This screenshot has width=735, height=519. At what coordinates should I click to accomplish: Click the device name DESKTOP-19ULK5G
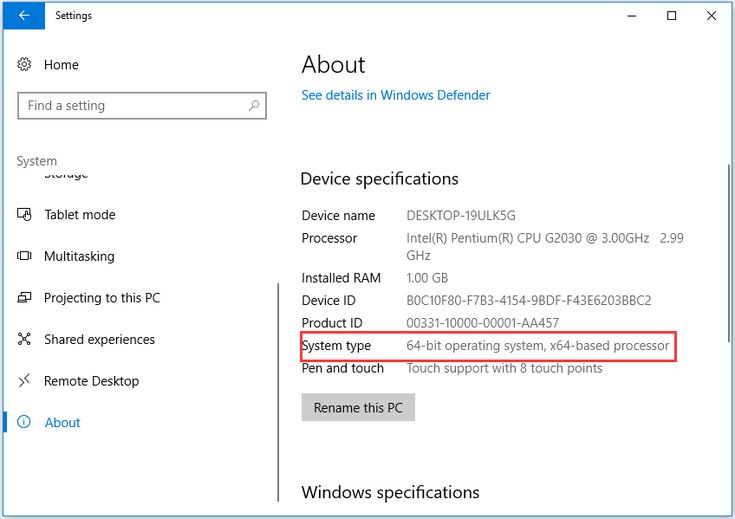(461, 216)
